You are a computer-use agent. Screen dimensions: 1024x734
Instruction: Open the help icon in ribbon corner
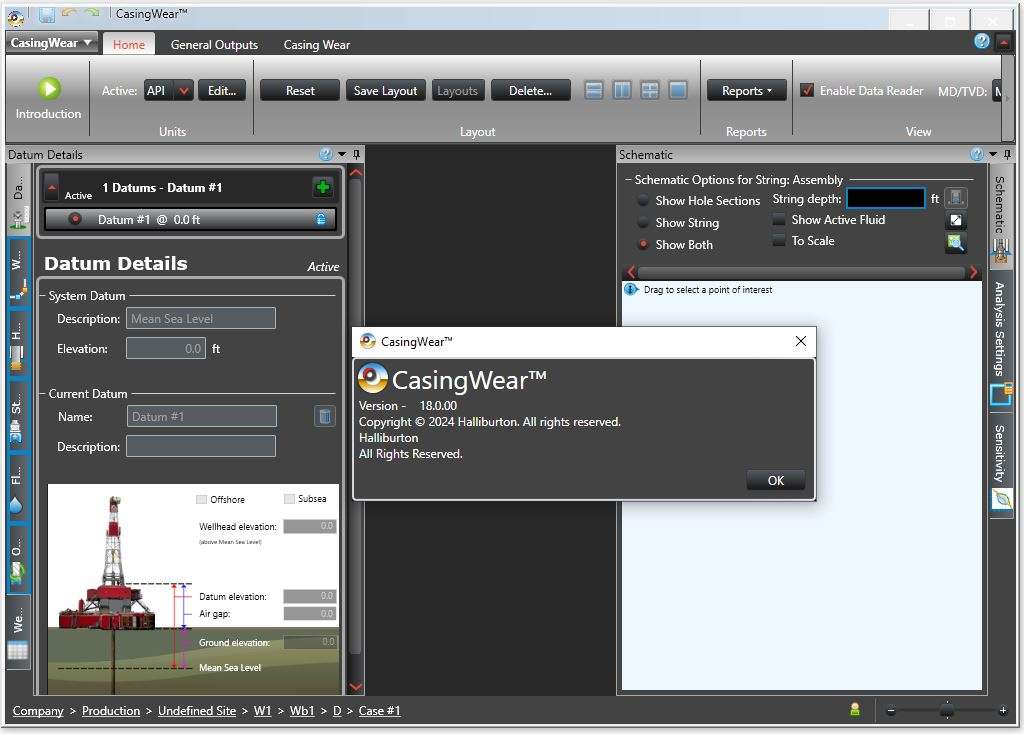click(x=981, y=42)
